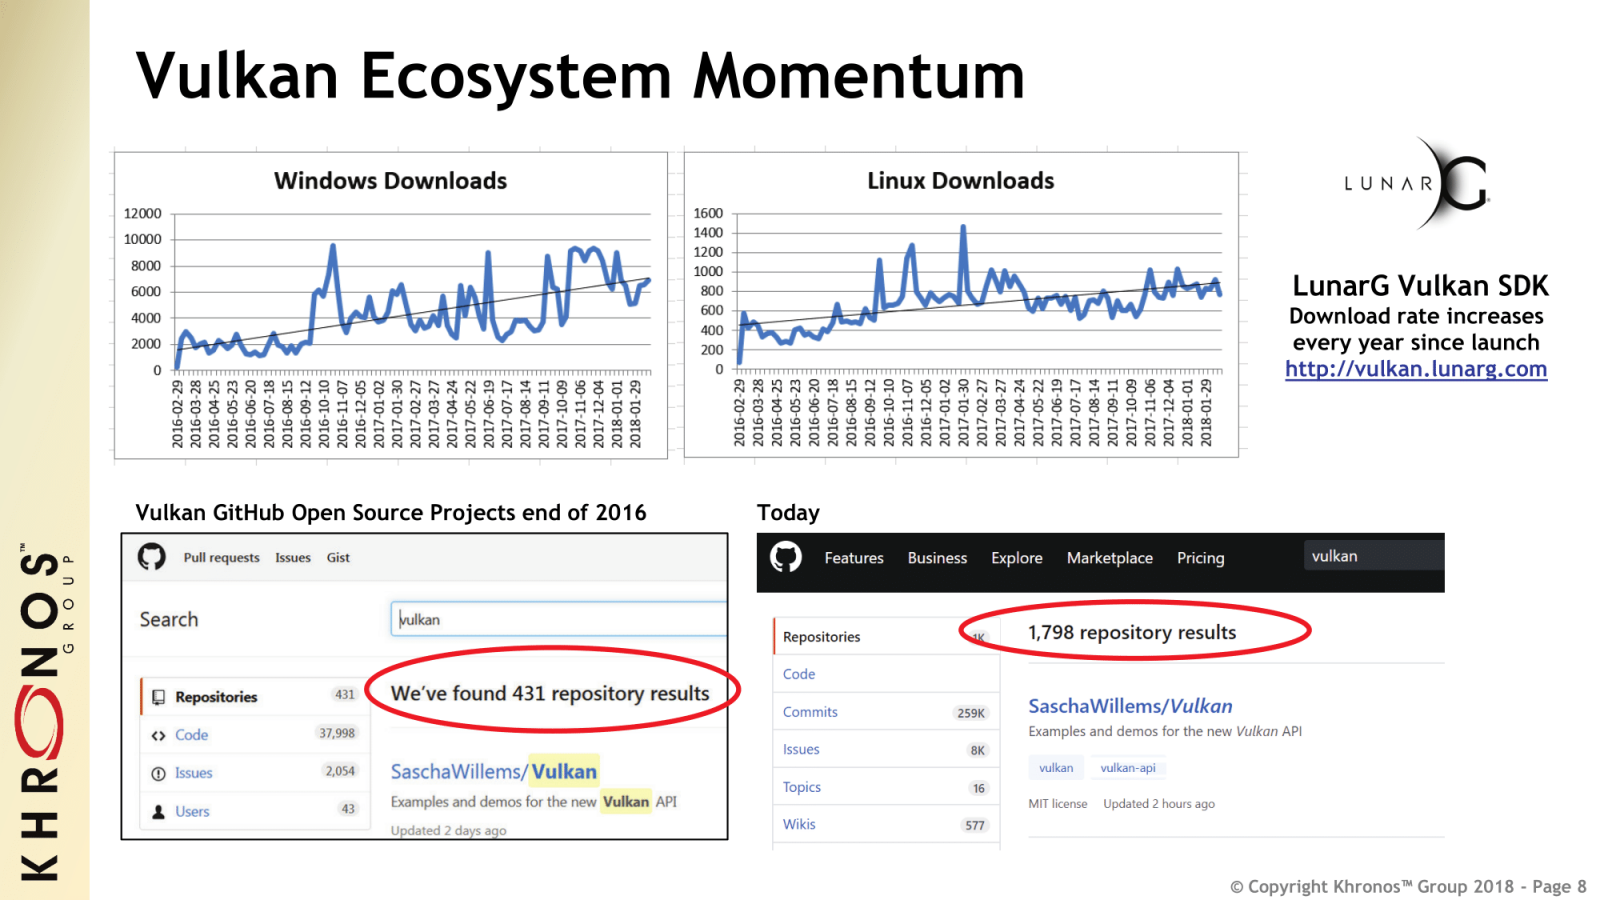
Task: Open Explore in the Today GitHub header
Action: [1017, 558]
